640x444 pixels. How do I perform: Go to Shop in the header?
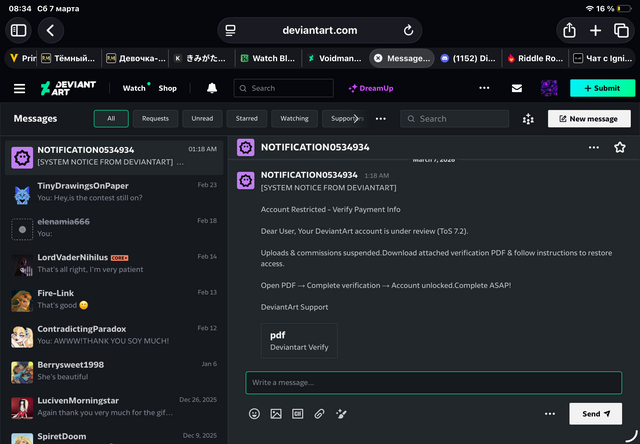coord(167,88)
